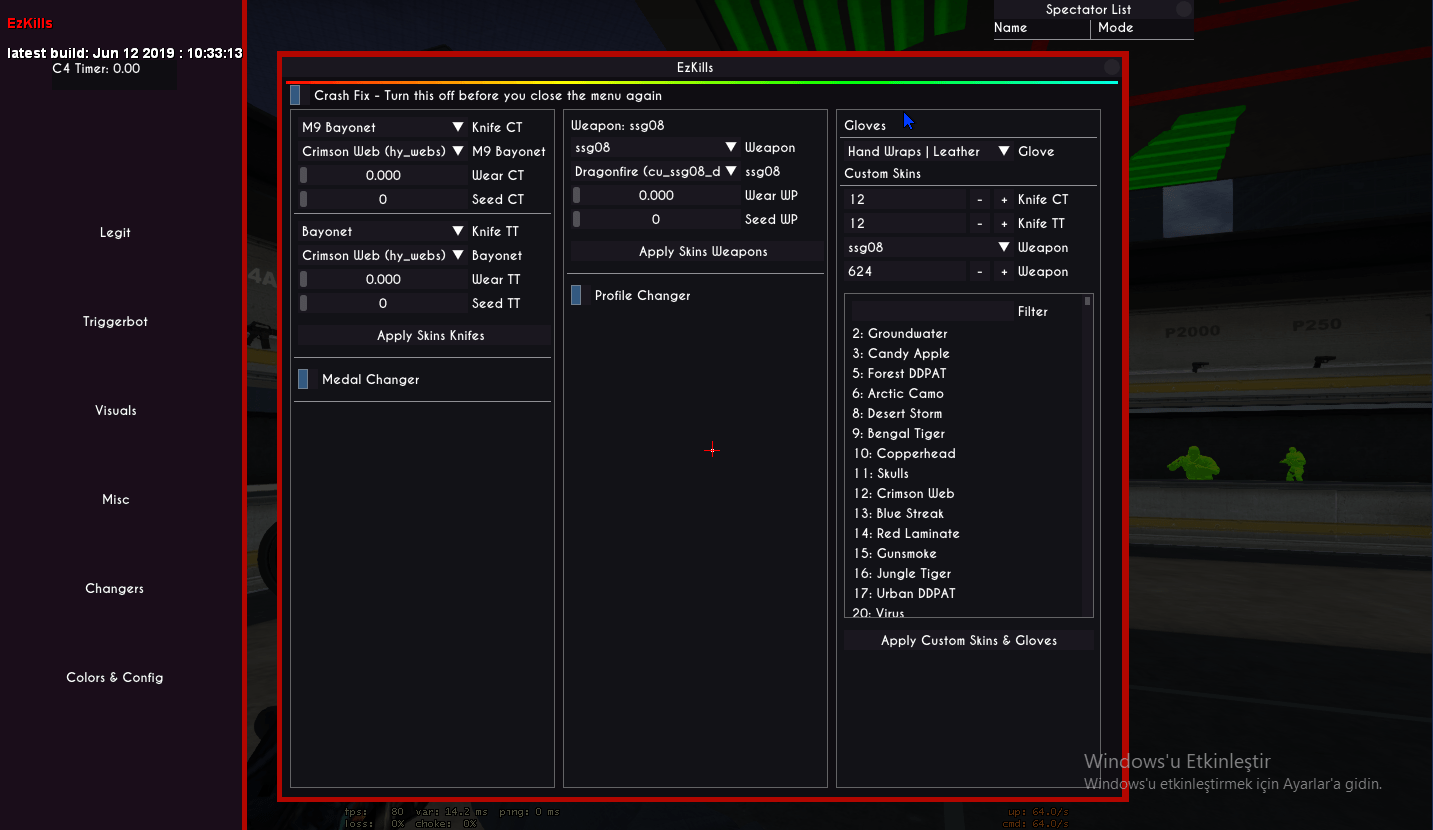This screenshot has height=830, width=1433.
Task: Select '5: Forest DDPAT' skin entry
Action: click(899, 373)
